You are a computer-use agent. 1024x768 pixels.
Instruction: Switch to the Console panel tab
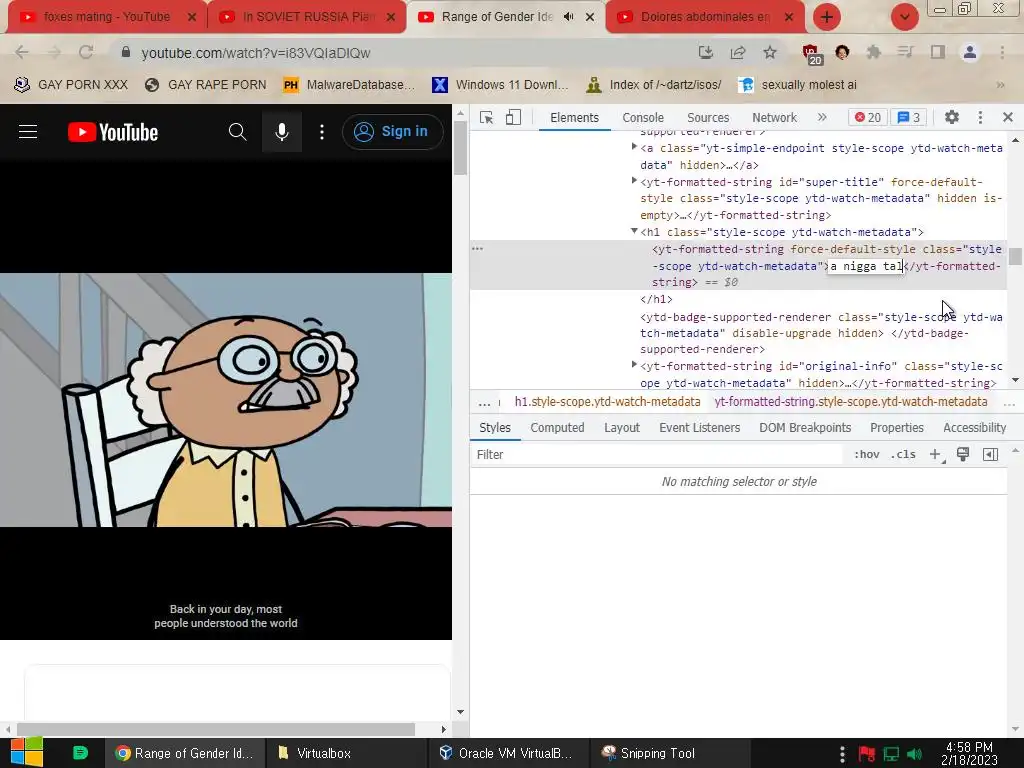pos(643,118)
